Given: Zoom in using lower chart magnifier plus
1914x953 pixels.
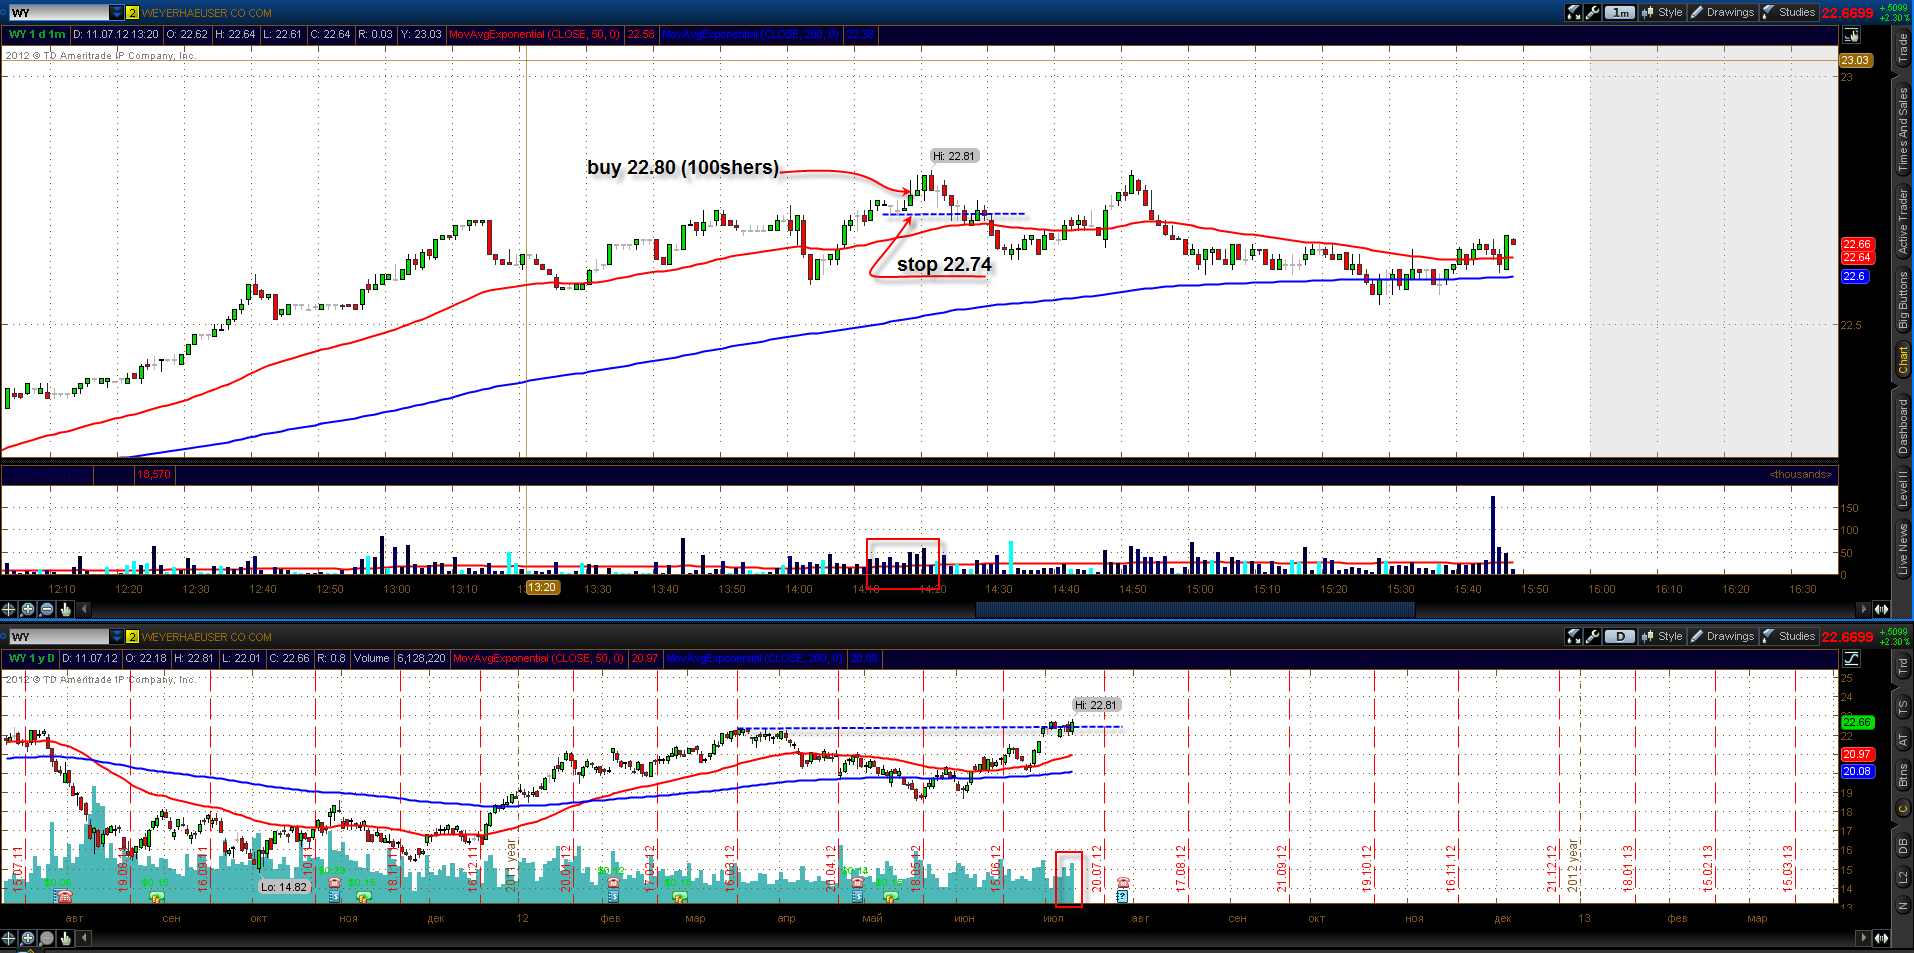Looking at the screenshot, I should click(x=28, y=938).
